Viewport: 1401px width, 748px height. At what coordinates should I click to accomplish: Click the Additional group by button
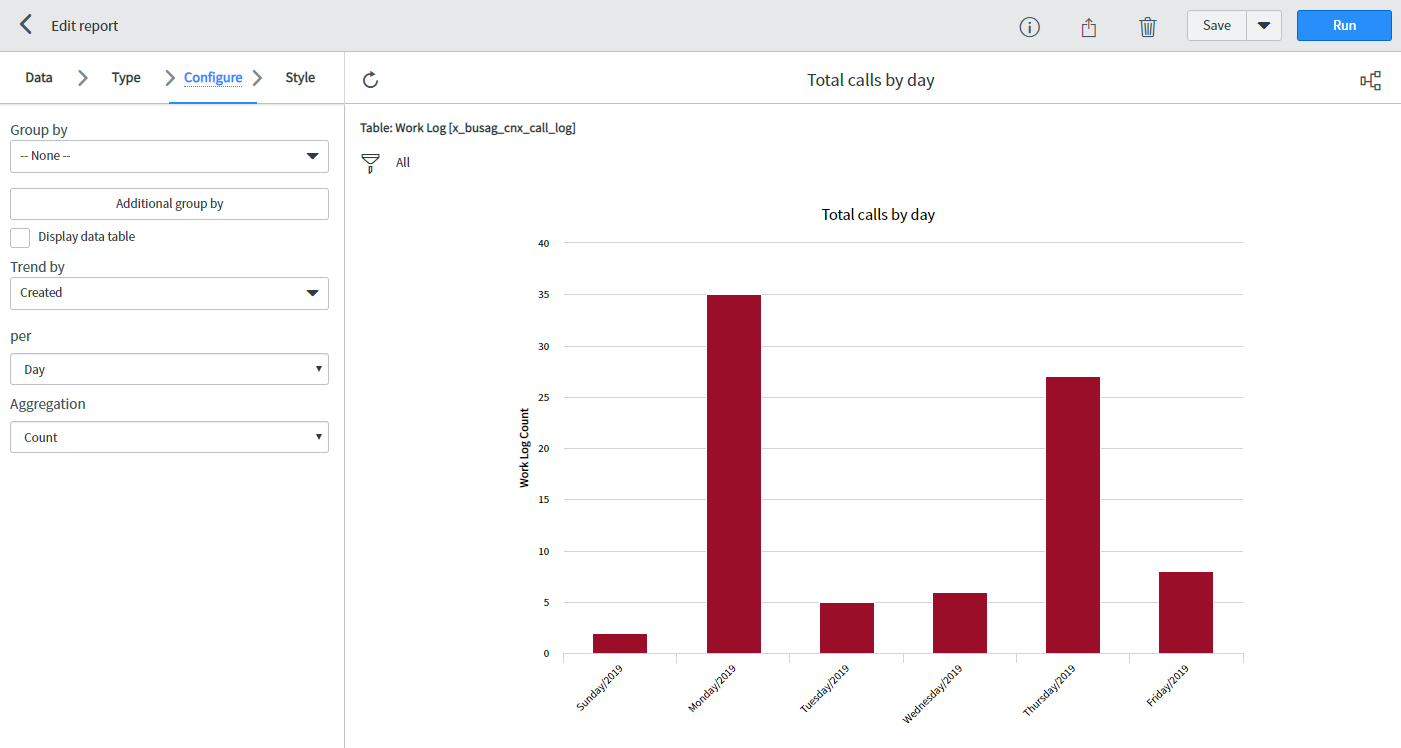169,204
